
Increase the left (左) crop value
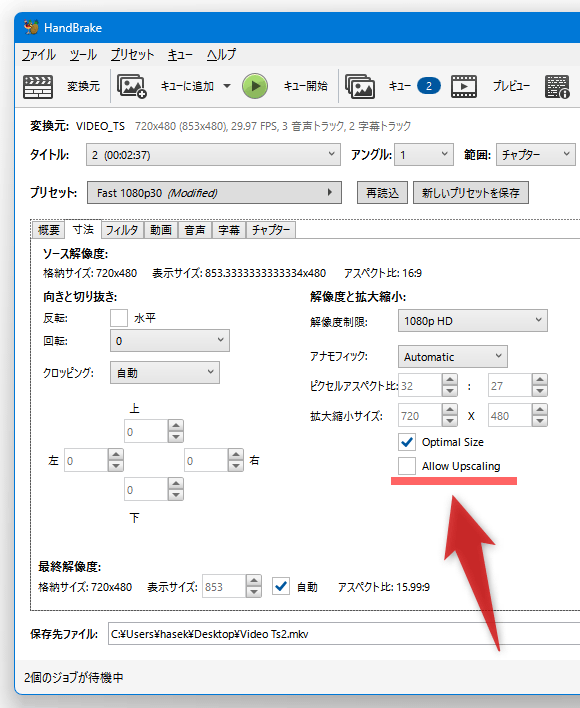[116, 455]
